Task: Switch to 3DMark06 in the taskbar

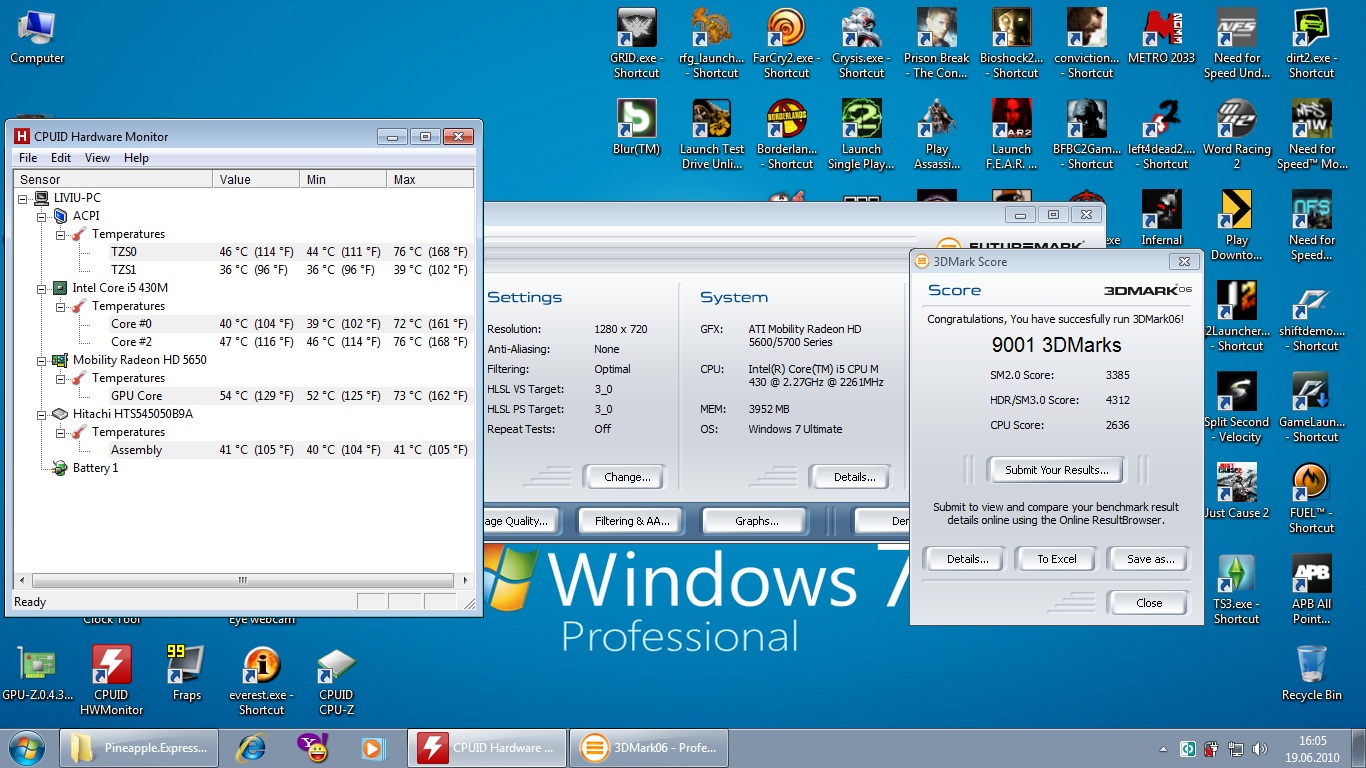Action: (648, 748)
